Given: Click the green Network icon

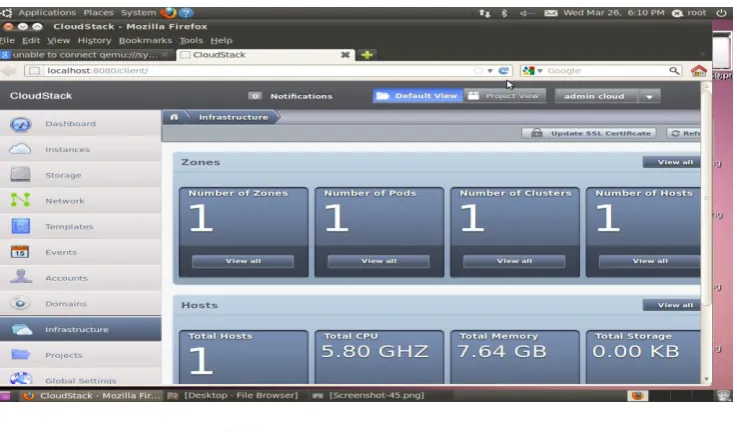Looking at the screenshot, I should 20,200.
